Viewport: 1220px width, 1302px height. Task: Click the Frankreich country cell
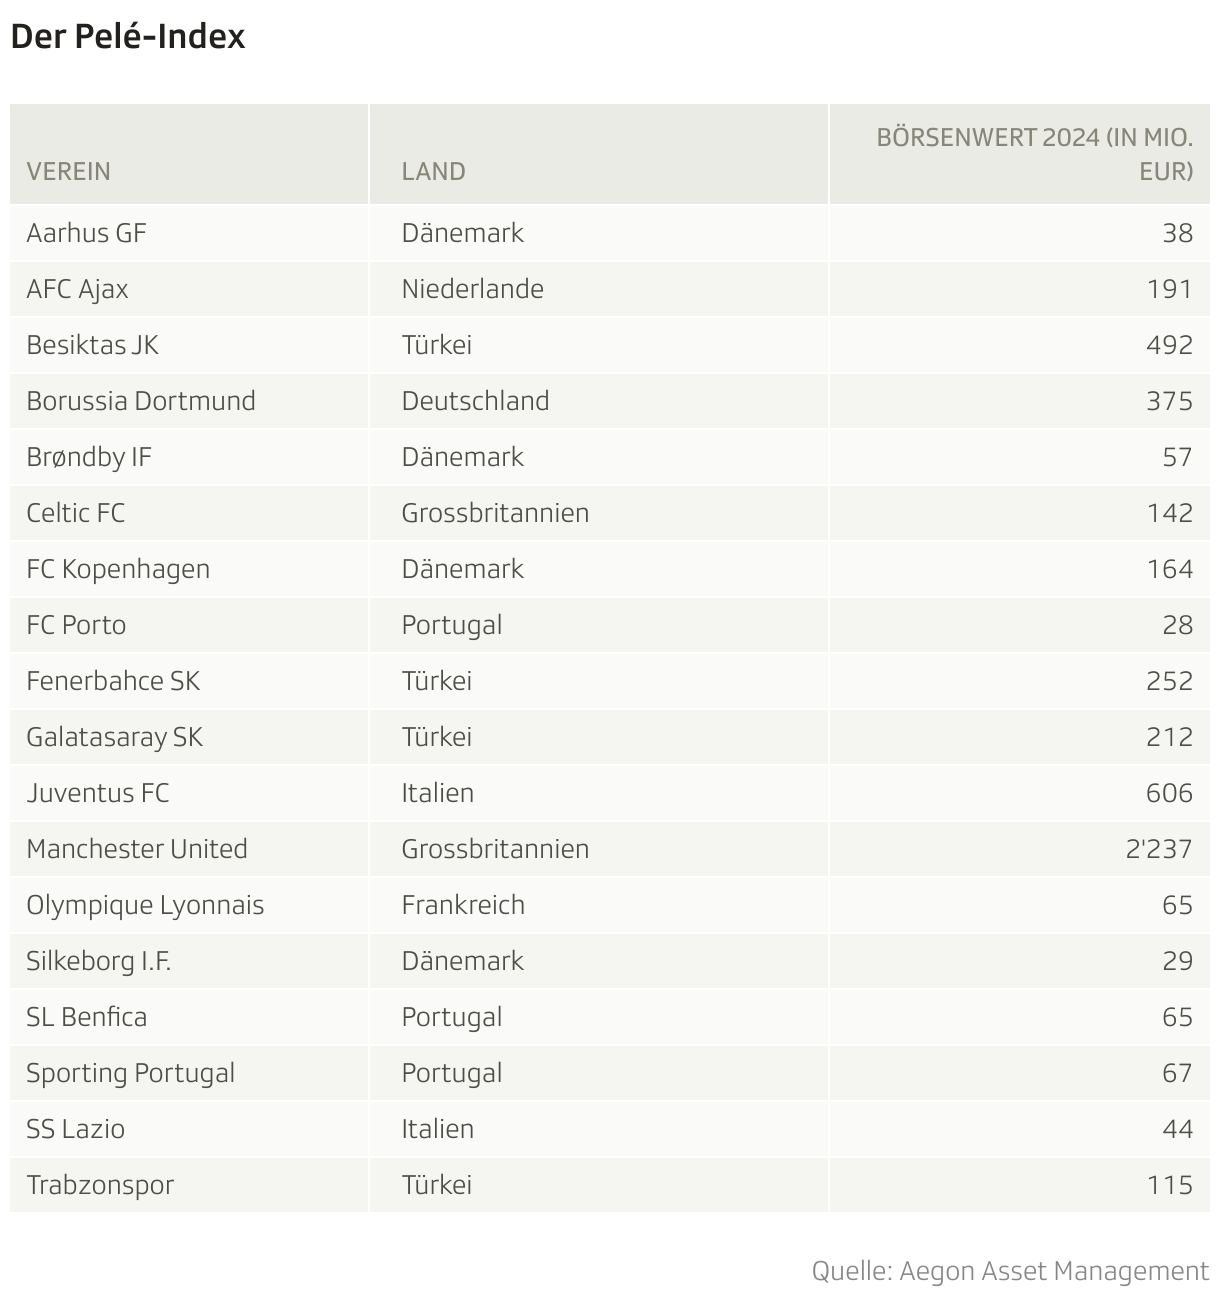463,905
